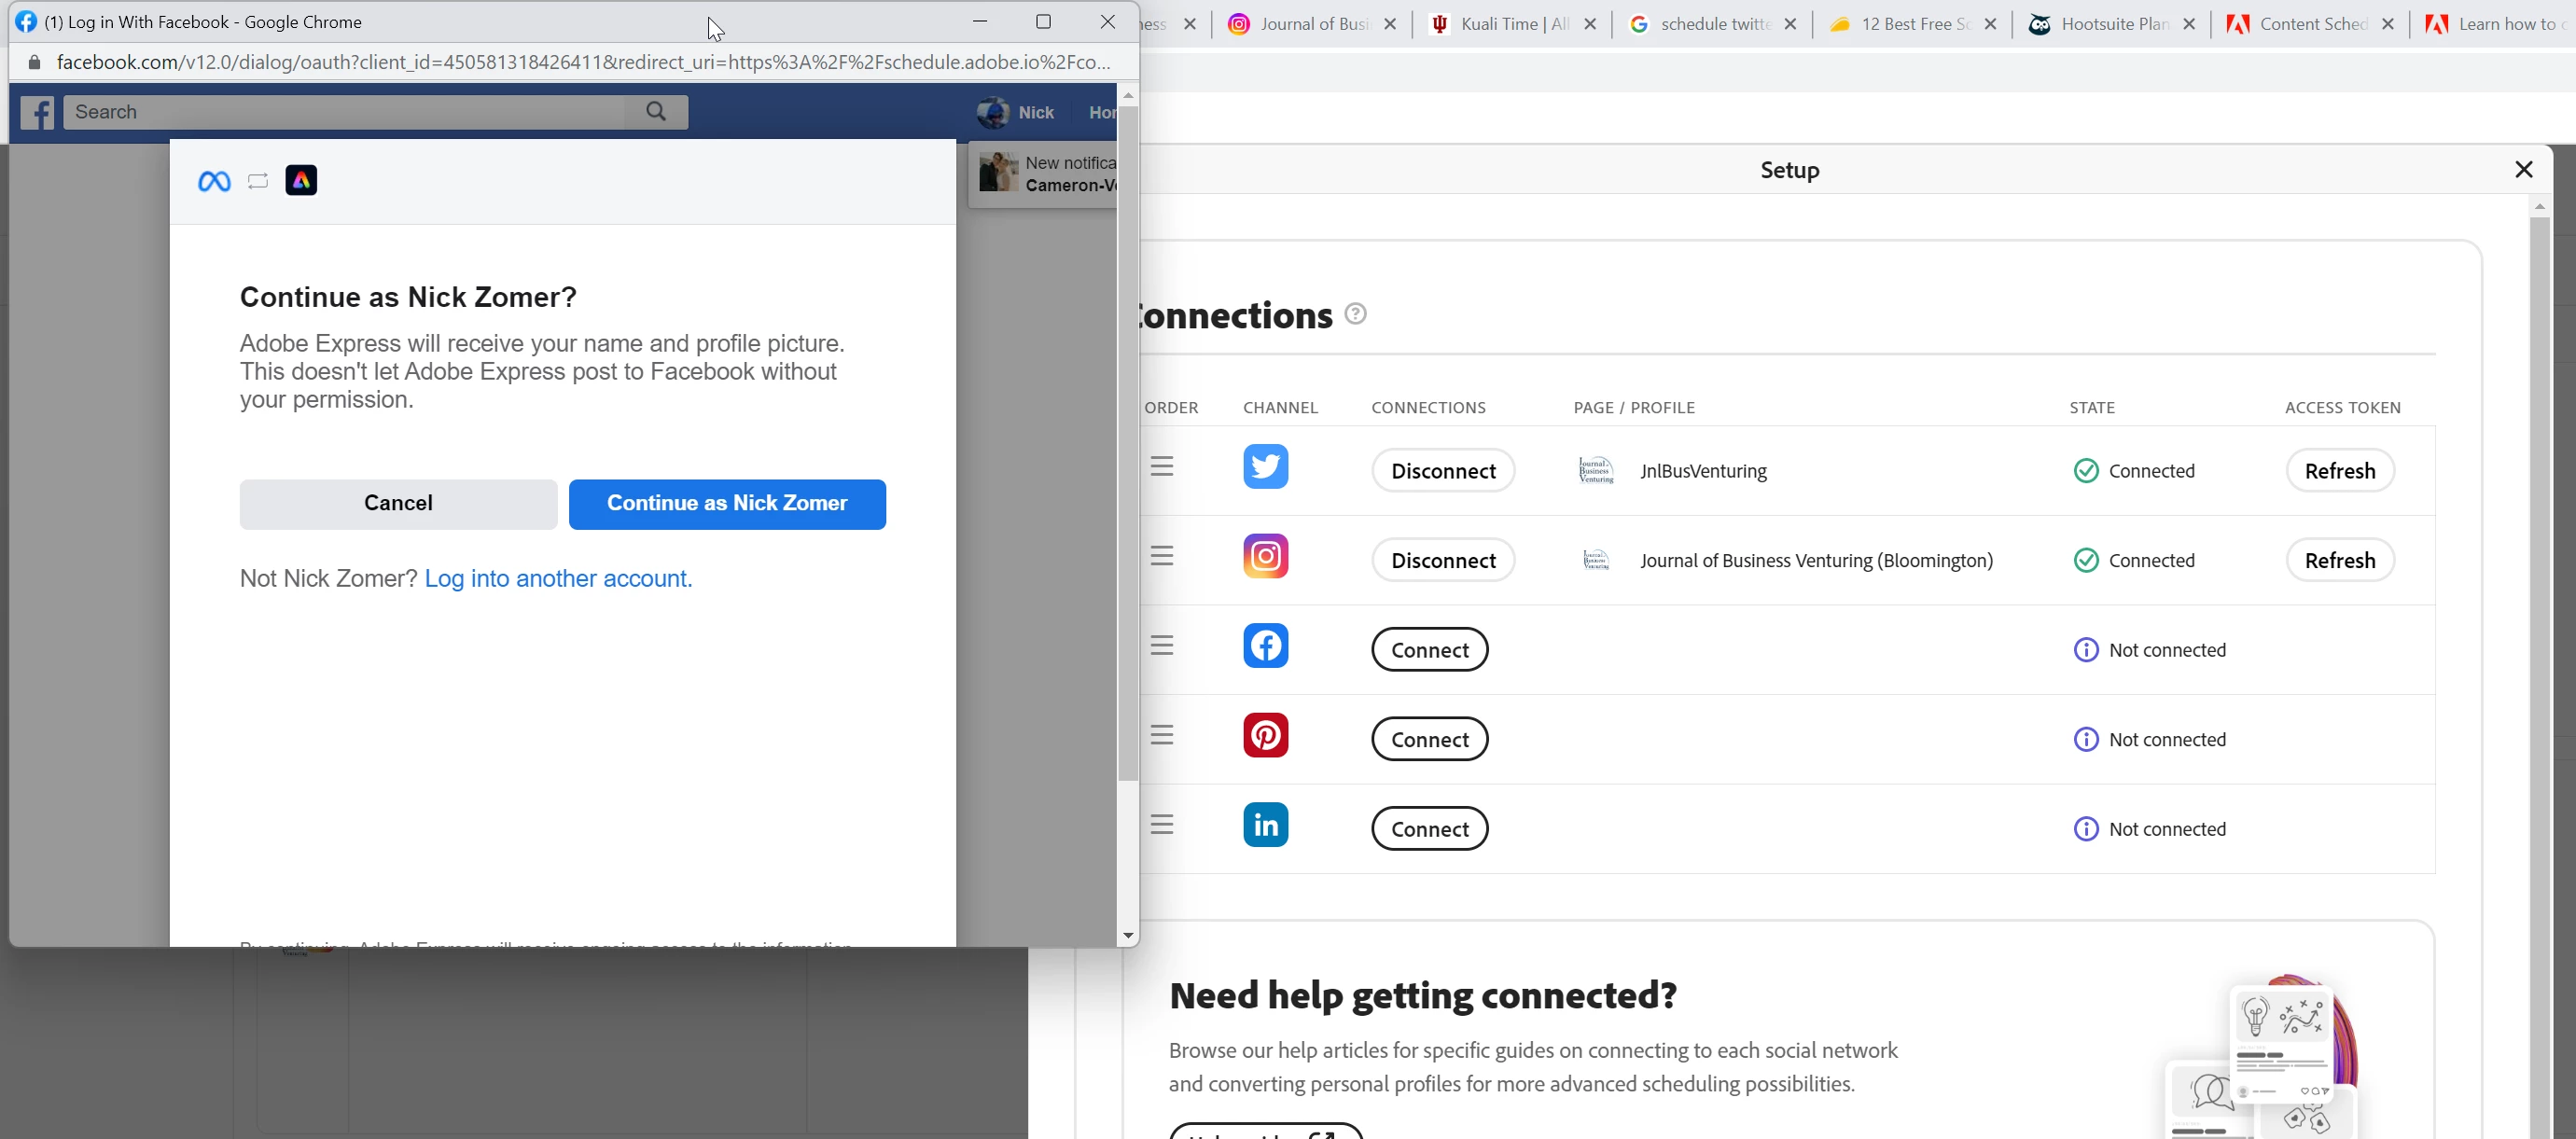Click the Adobe Express app icon in dialog
The width and height of the screenshot is (2576, 1139).
coord(301,181)
